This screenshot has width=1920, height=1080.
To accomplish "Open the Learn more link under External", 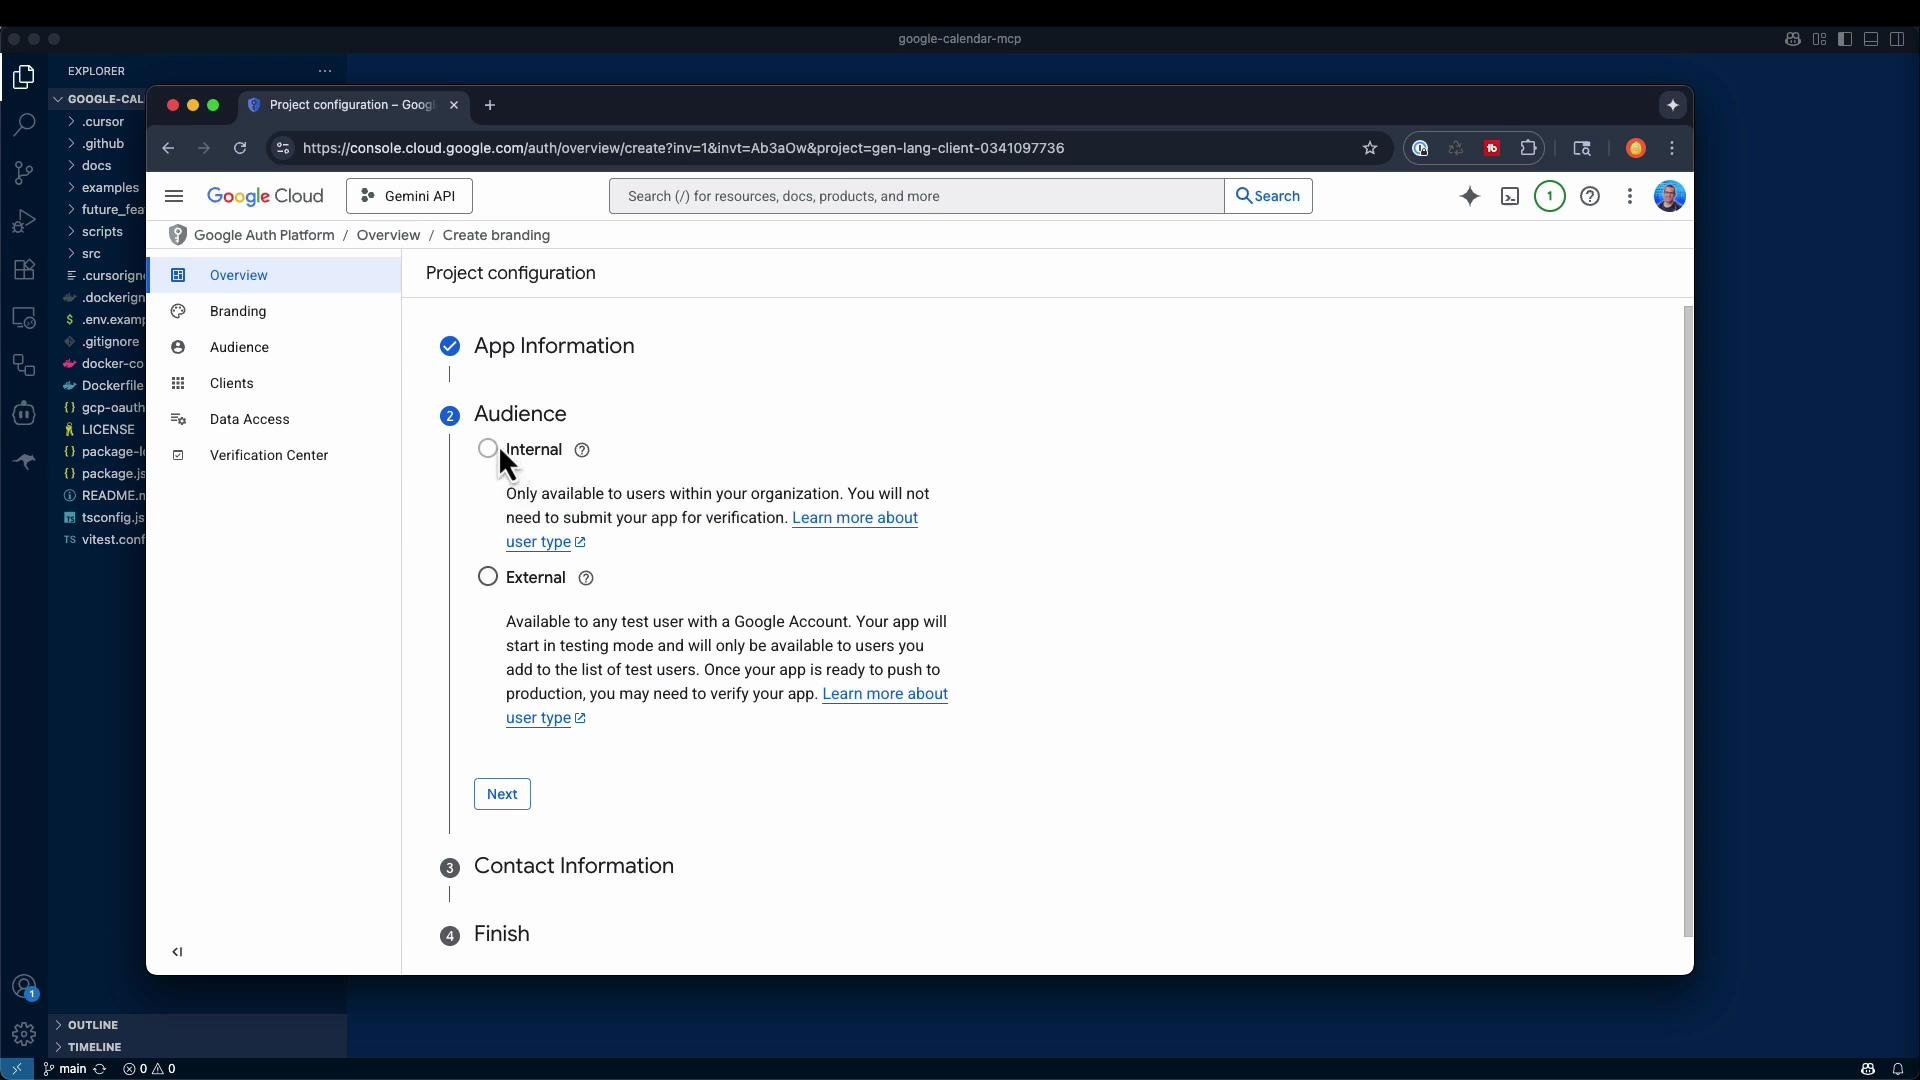I will pos(885,694).
